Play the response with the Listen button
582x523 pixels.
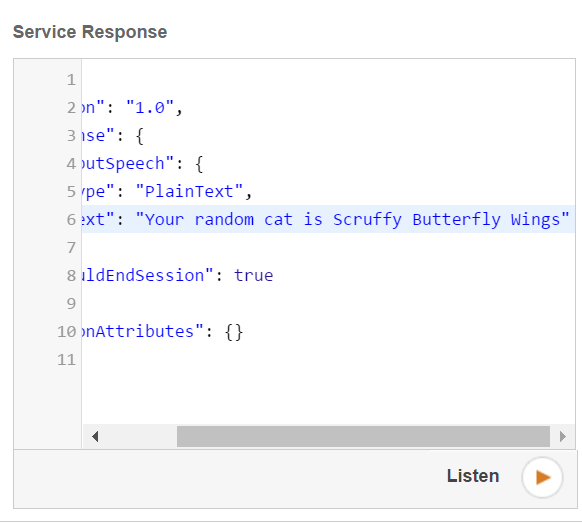click(542, 477)
